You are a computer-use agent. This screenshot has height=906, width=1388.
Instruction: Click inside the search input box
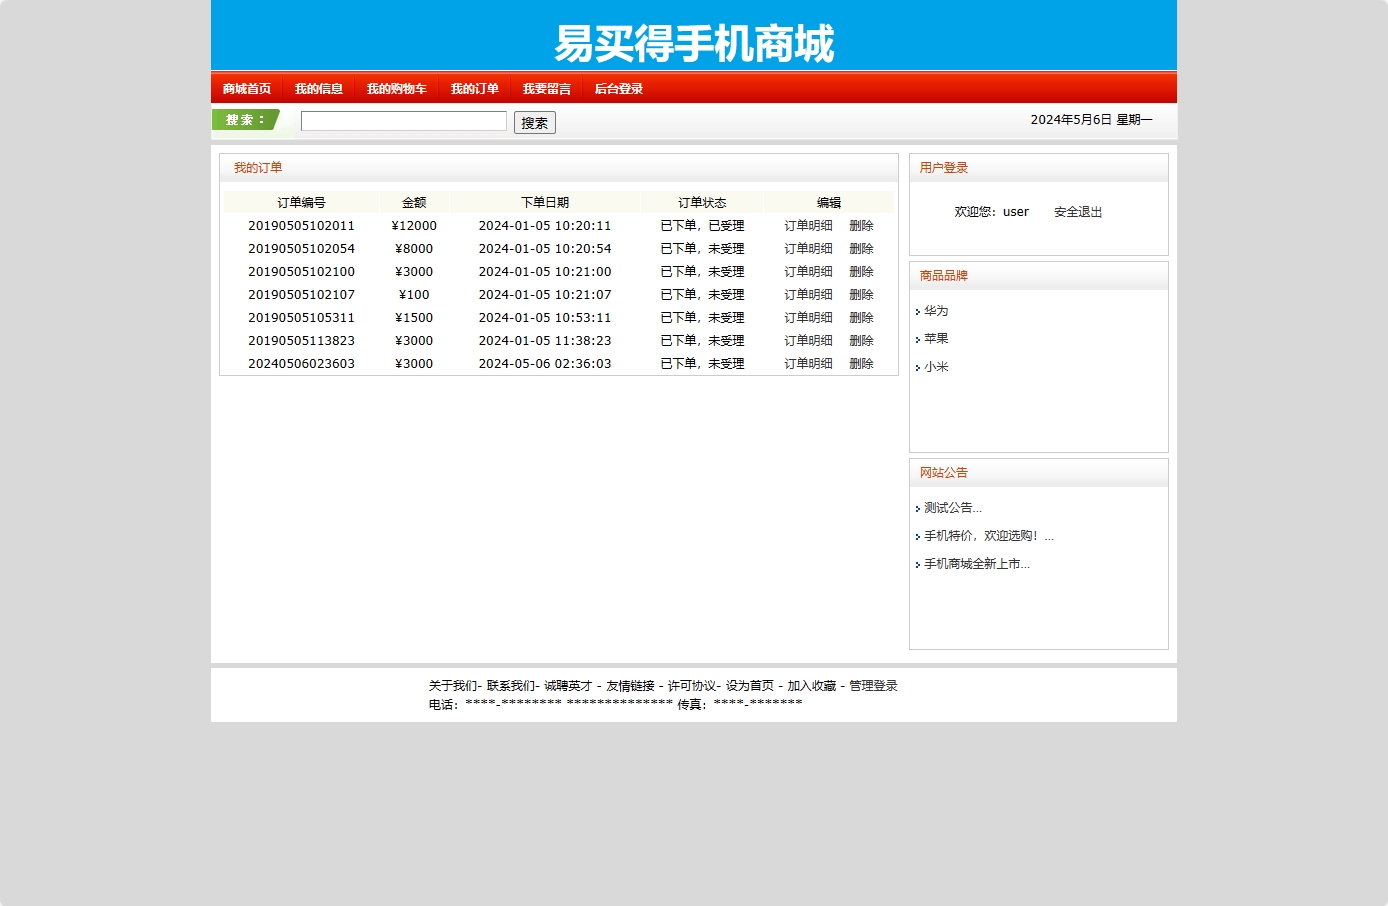click(x=403, y=121)
